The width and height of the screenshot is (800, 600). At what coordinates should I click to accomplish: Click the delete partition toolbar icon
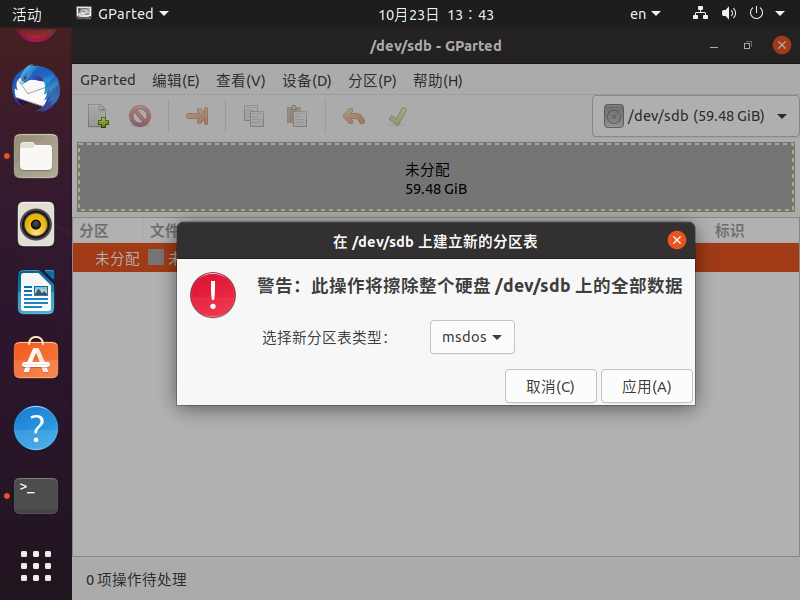pos(140,116)
